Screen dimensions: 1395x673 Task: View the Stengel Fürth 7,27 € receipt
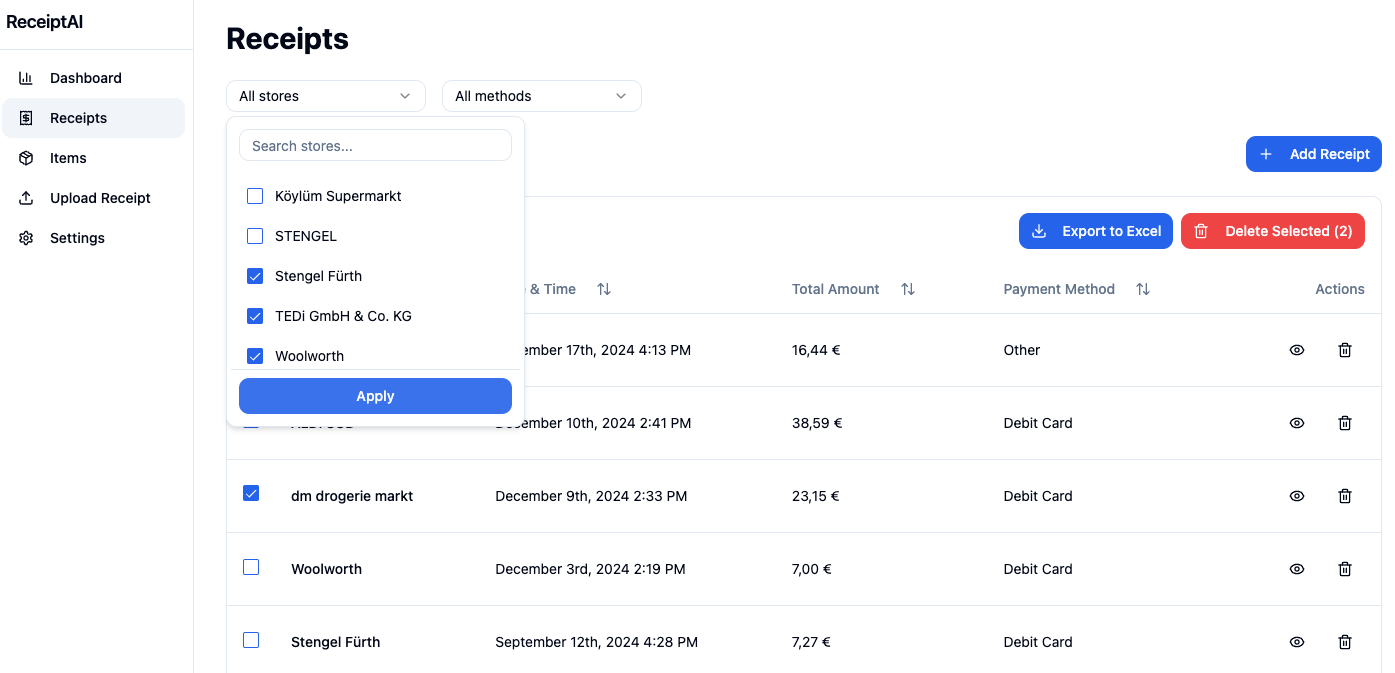coord(1297,642)
